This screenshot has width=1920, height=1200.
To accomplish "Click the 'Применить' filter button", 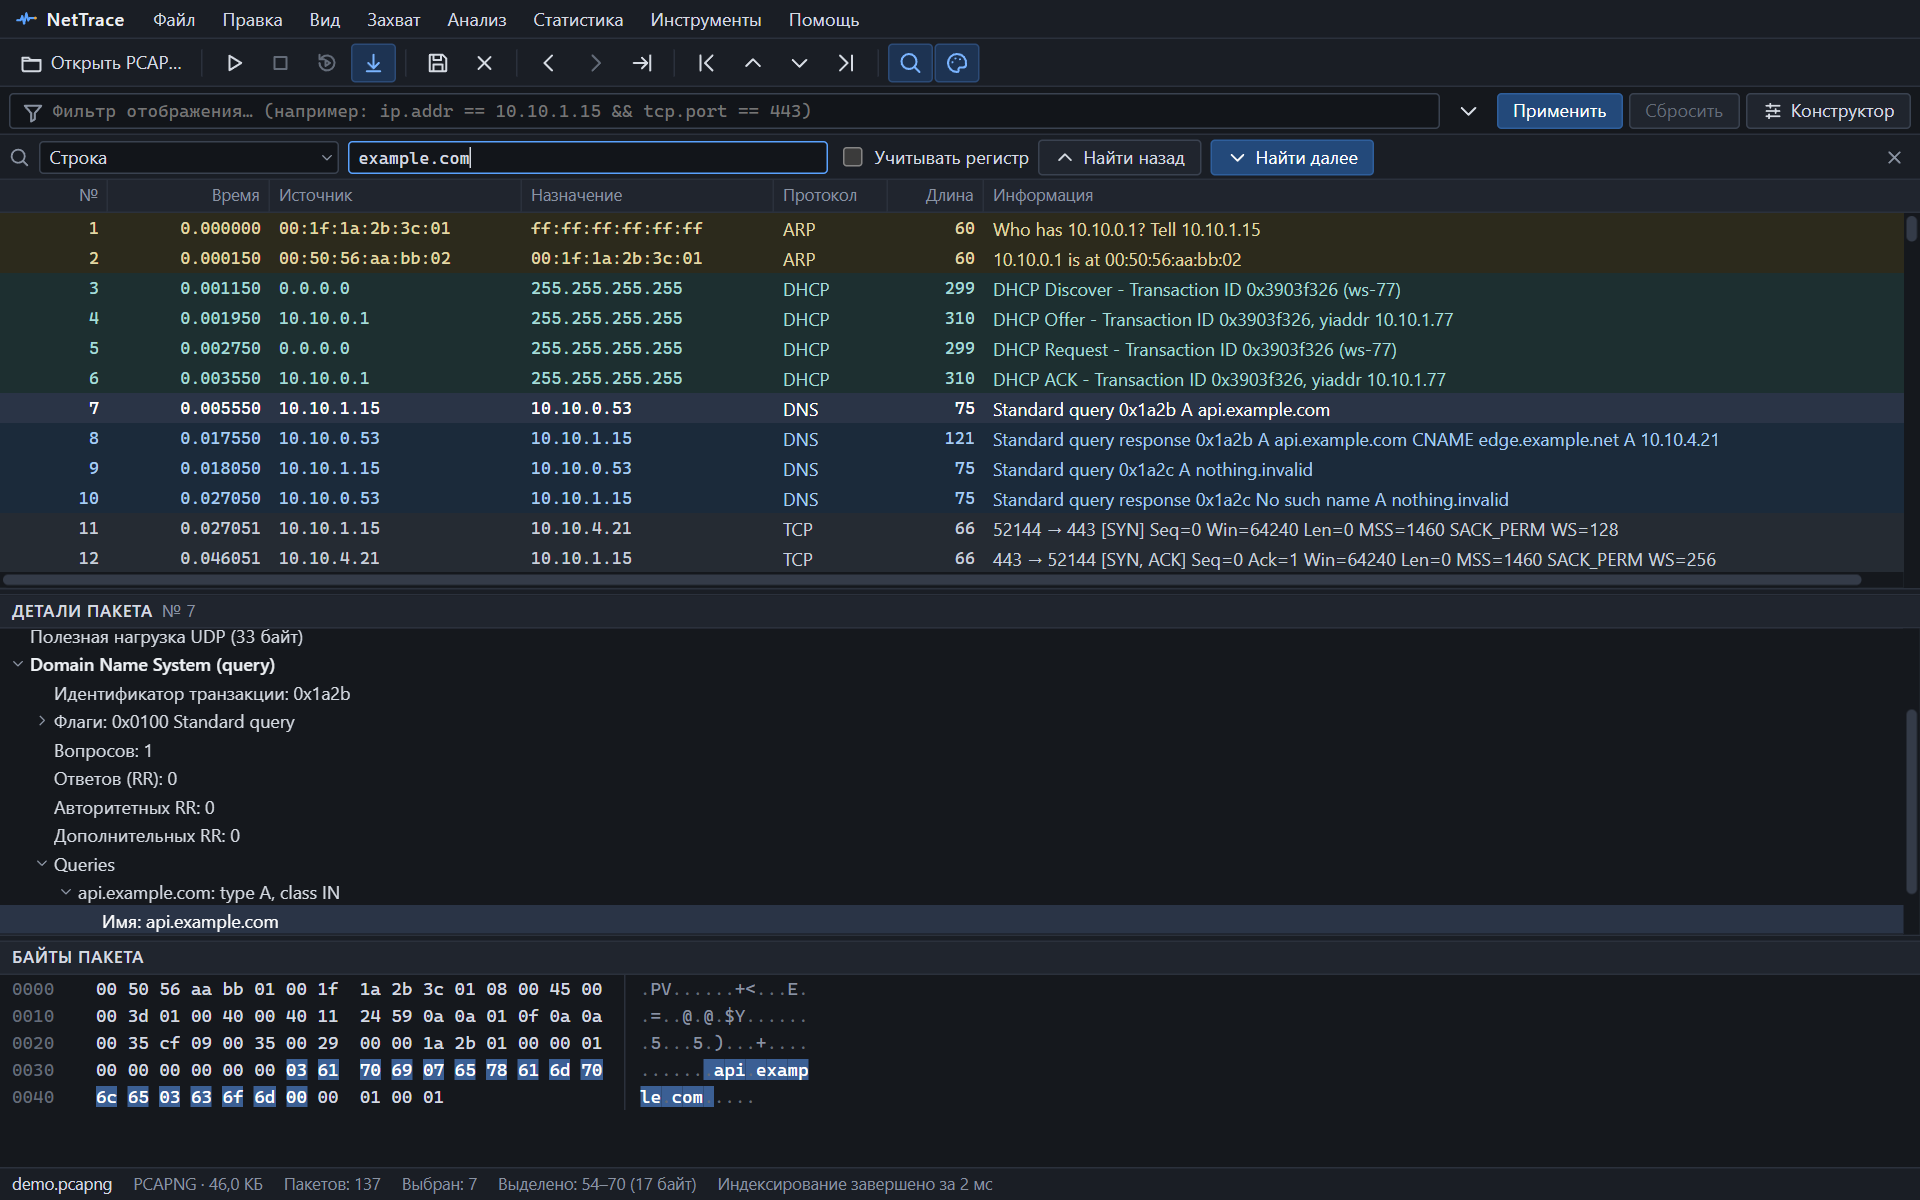I will click(1559, 111).
